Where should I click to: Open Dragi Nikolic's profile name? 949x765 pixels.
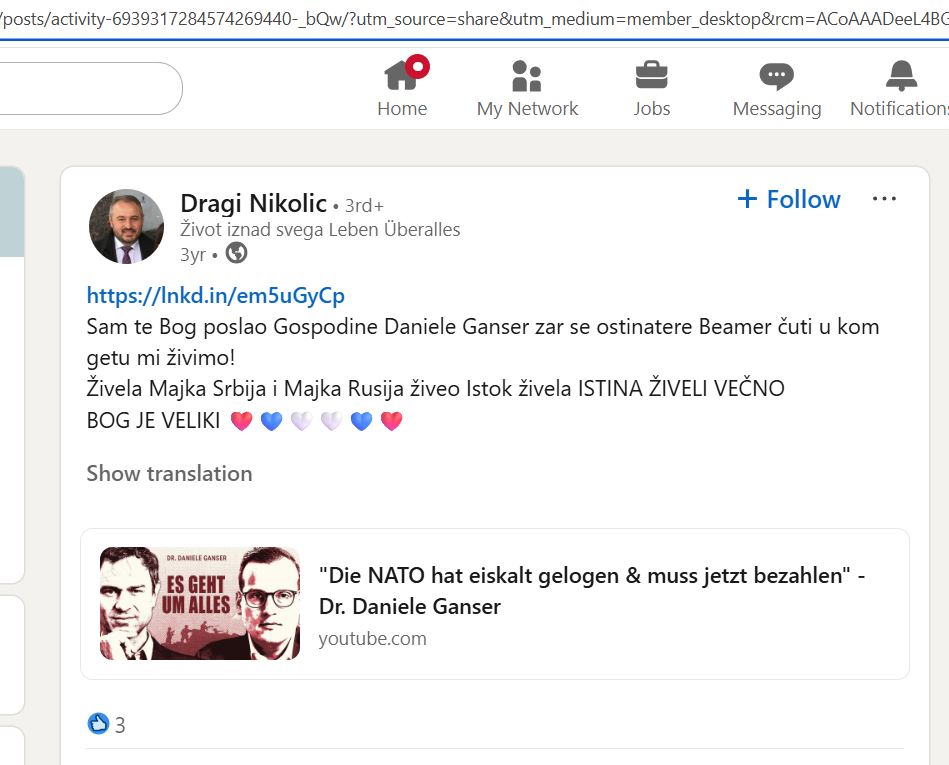(253, 203)
